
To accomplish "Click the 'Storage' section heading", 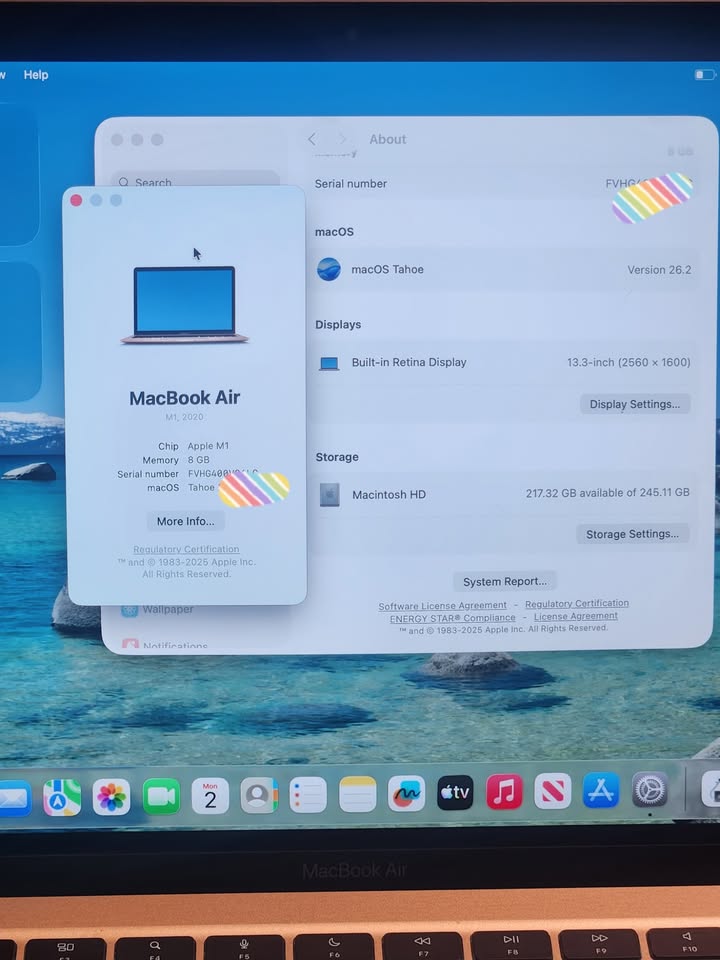I will [x=337, y=457].
